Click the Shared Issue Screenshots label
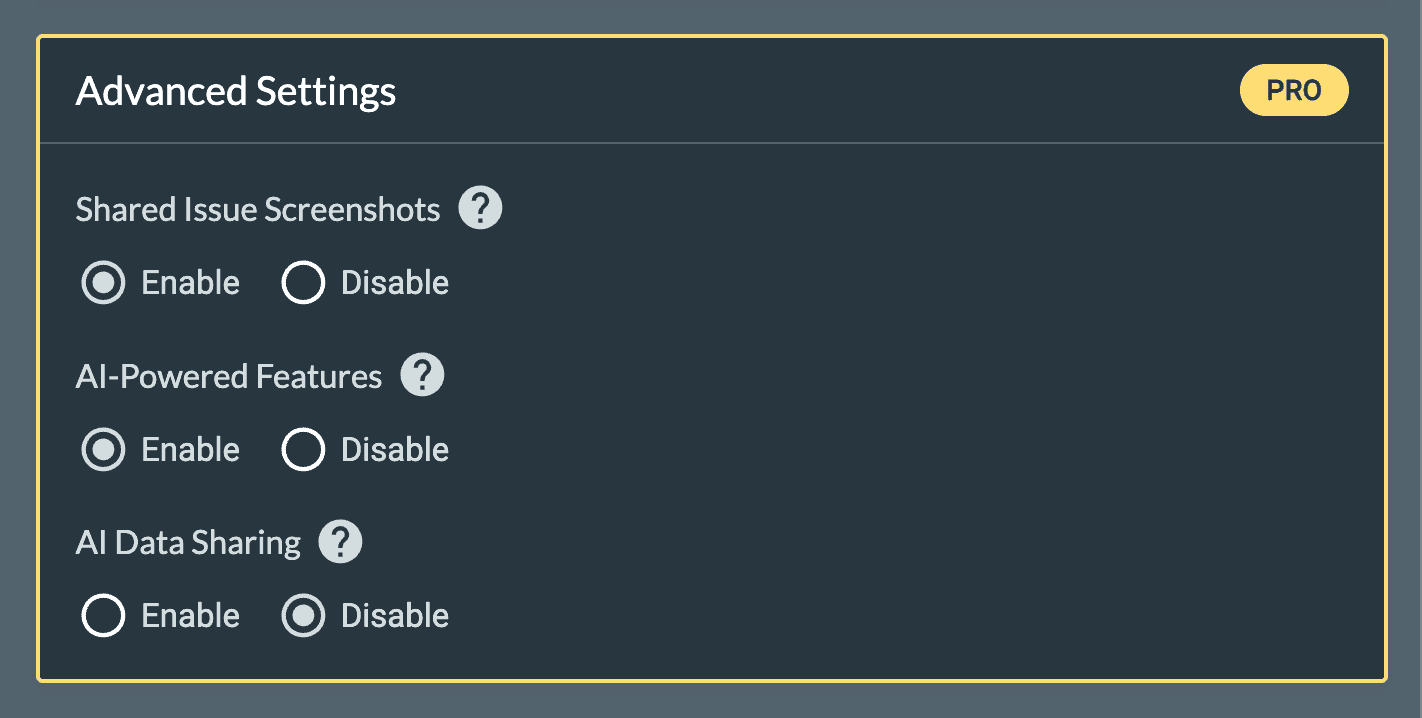1422x718 pixels. 258,208
